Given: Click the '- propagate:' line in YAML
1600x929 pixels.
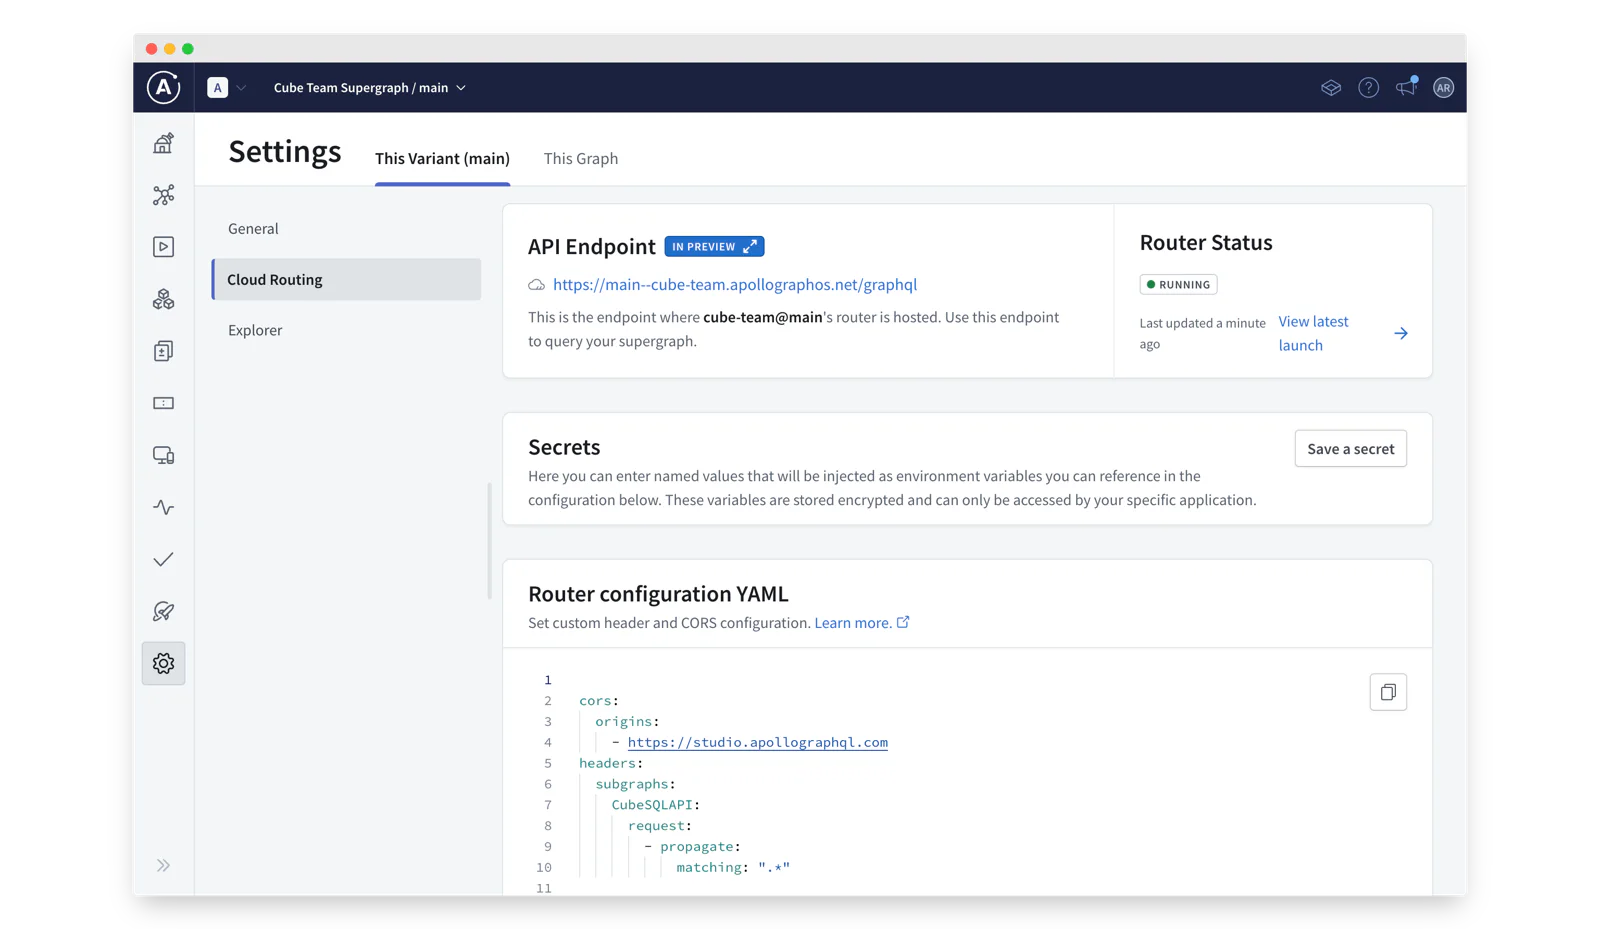Looking at the screenshot, I should point(692,846).
